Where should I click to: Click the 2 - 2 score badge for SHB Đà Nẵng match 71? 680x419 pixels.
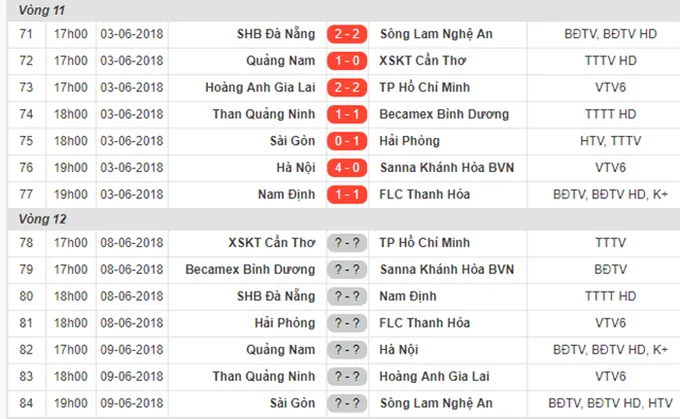[347, 34]
